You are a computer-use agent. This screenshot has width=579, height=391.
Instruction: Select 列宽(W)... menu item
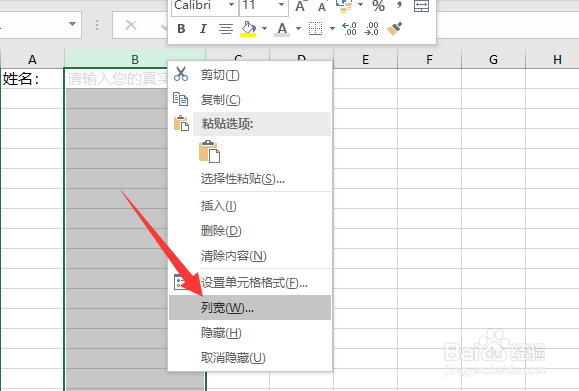tap(250, 307)
